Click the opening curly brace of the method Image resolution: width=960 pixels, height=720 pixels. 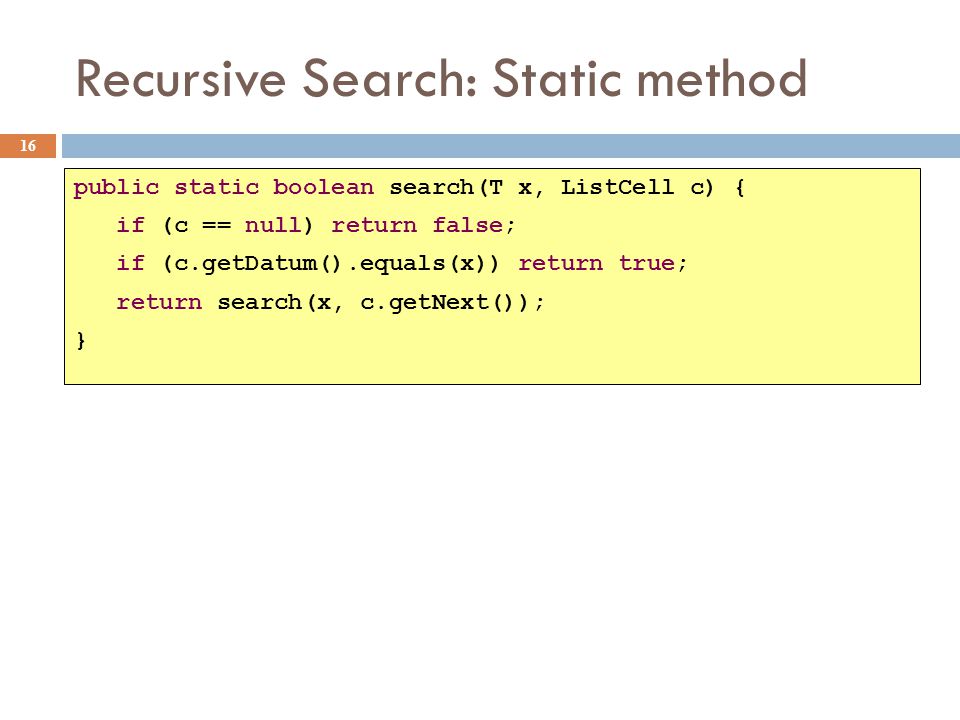pos(740,187)
